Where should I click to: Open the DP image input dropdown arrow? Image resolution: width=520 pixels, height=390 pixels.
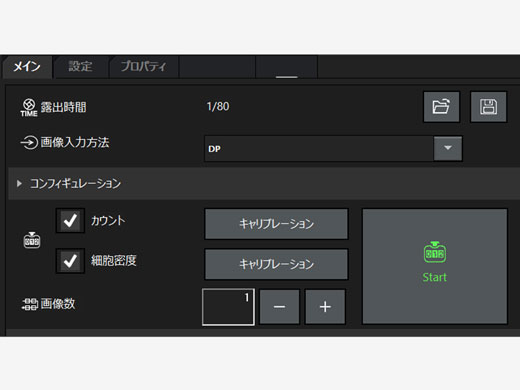coord(448,148)
